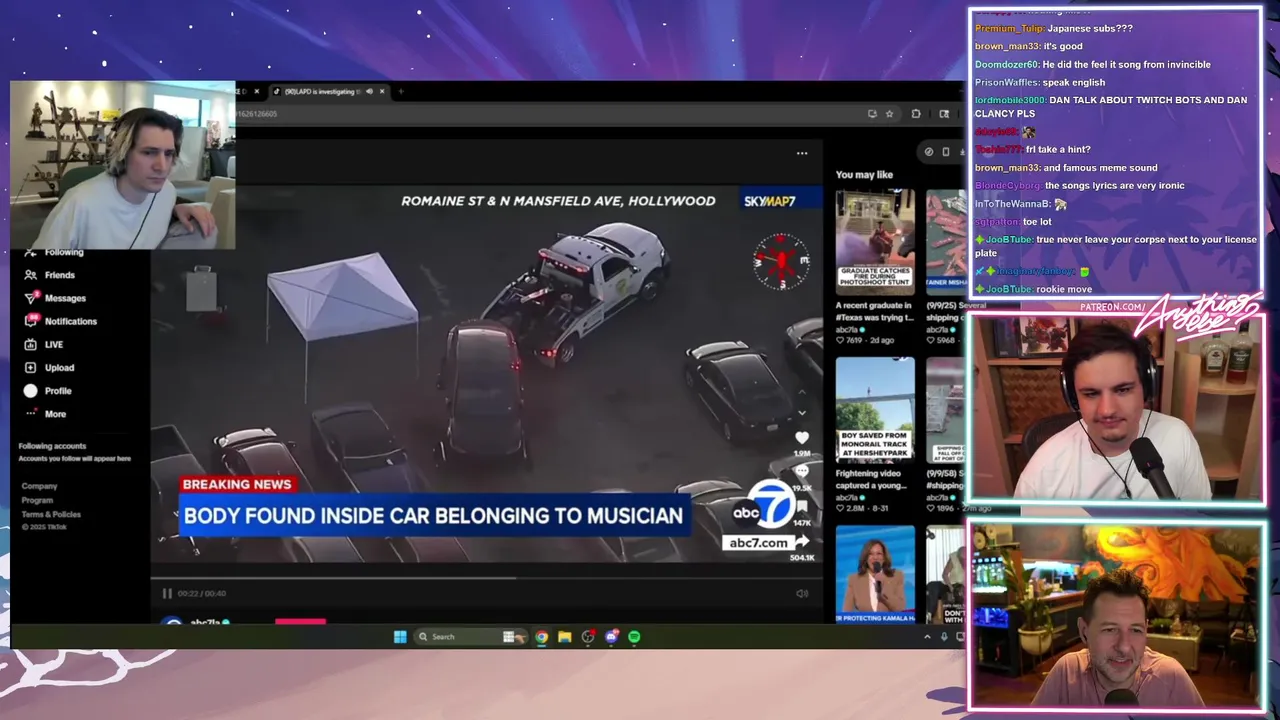Click the abc7.com watermark link on the video
The width and height of the screenshot is (1280, 720).
coord(758,543)
